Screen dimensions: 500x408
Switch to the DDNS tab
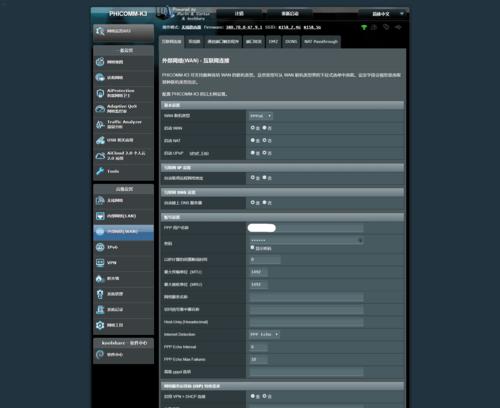coord(291,42)
